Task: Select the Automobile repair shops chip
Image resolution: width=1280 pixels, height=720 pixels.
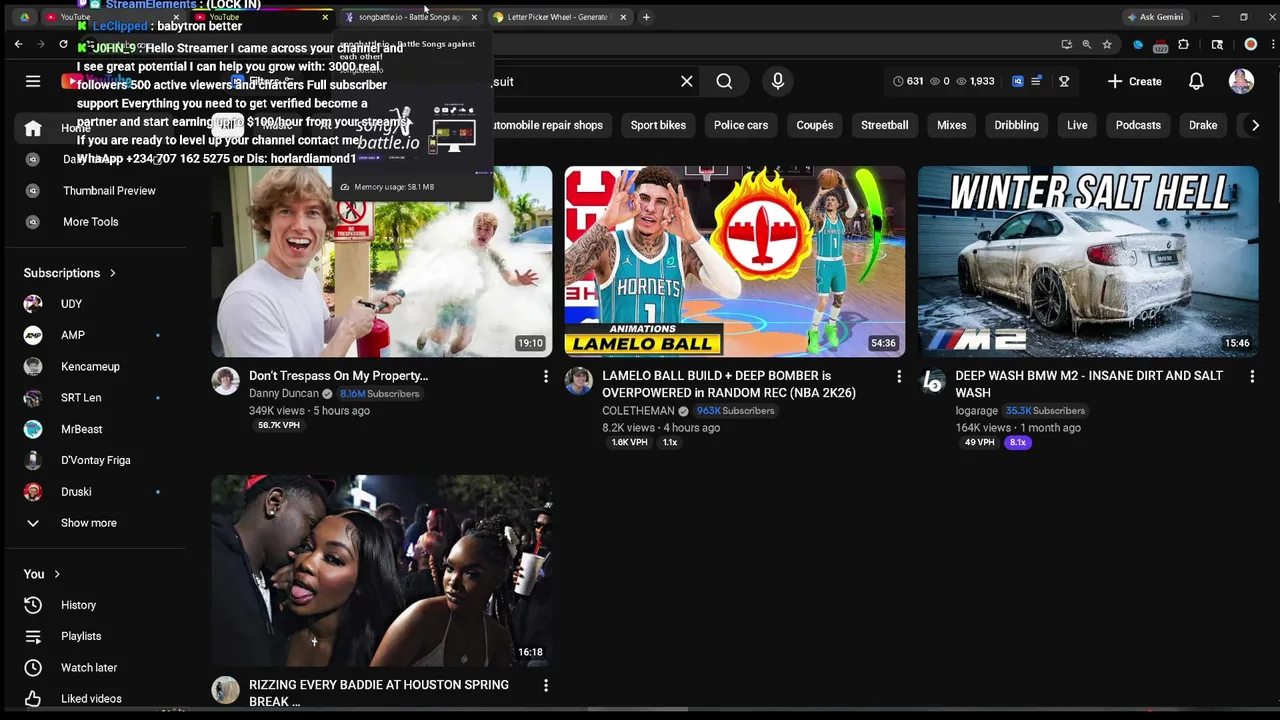Action: [x=546, y=125]
